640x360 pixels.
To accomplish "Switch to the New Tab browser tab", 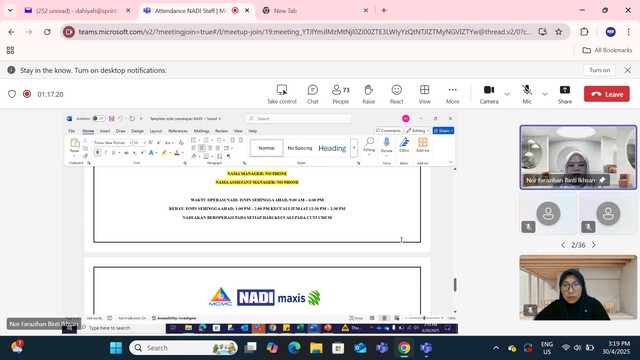I will pyautogui.click(x=314, y=11).
